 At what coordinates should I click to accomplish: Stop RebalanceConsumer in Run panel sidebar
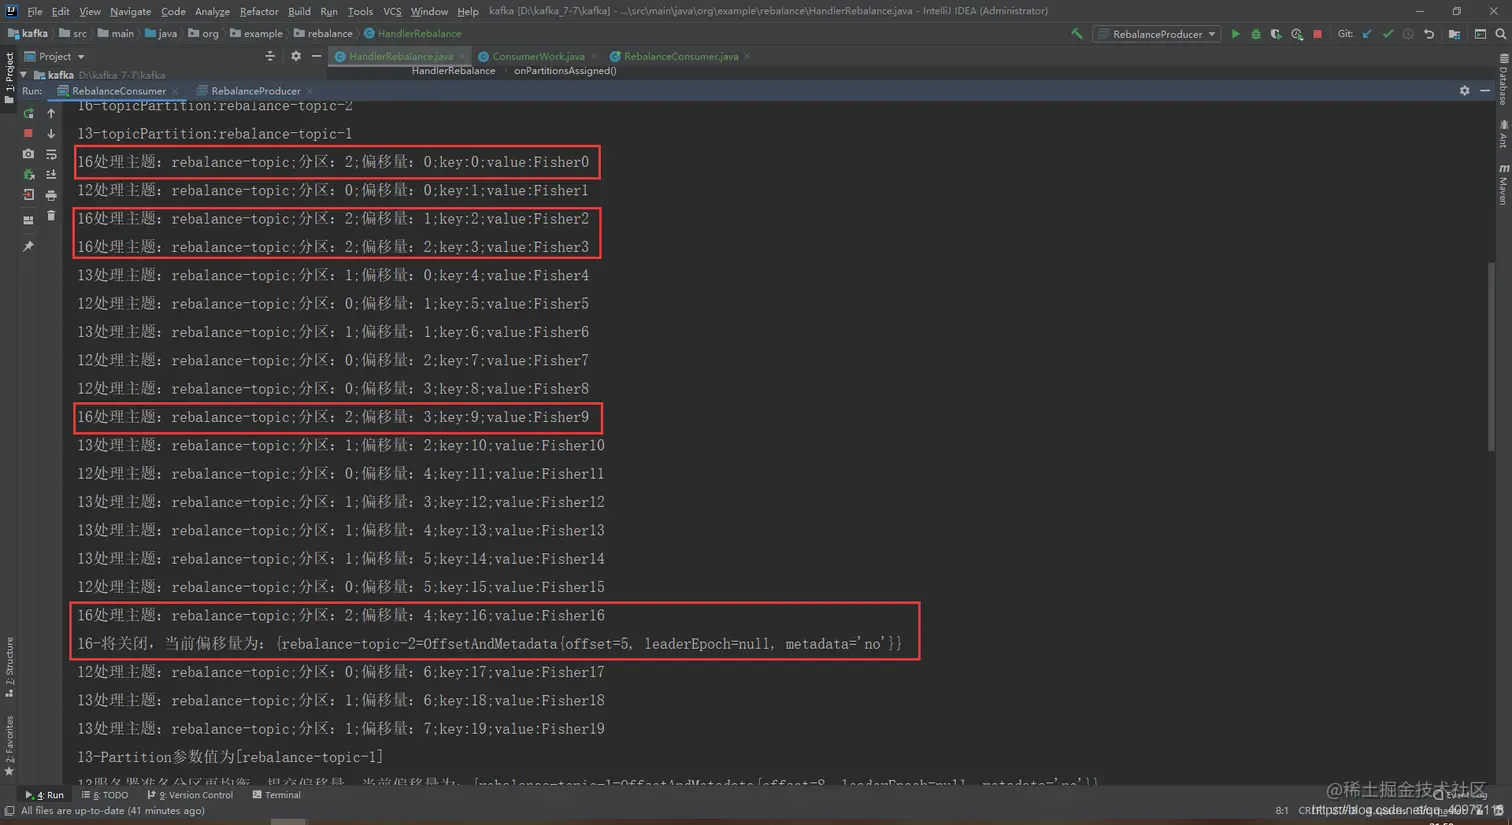[x=28, y=133]
